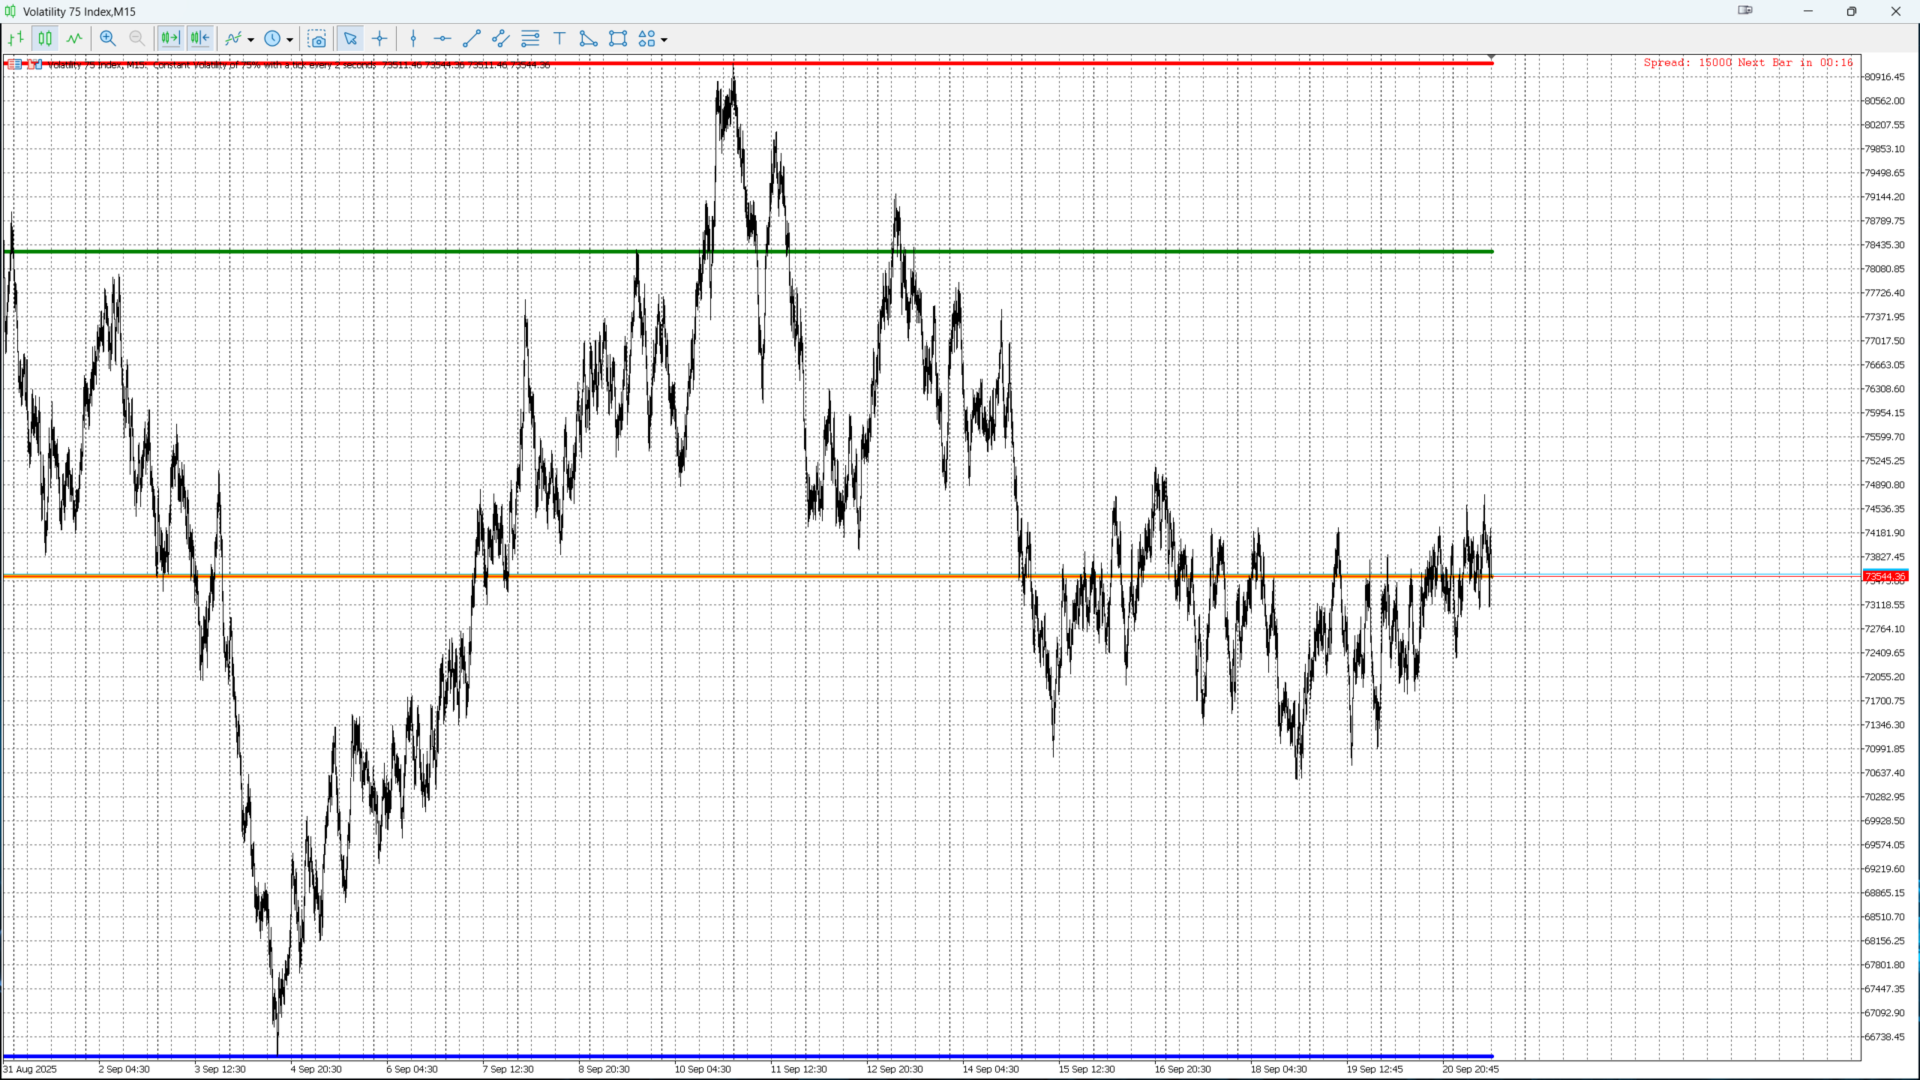The width and height of the screenshot is (1920, 1080).
Task: Switch to line chart view
Action: (74, 39)
